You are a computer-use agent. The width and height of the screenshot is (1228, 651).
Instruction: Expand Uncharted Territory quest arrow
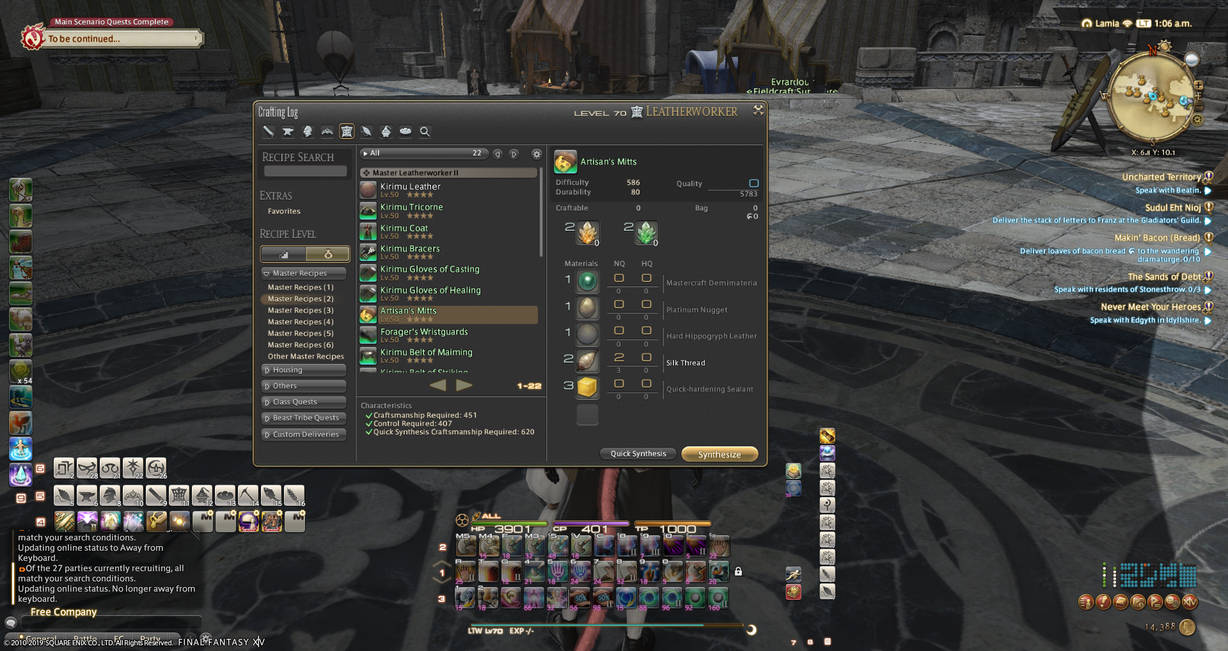click(1208, 190)
